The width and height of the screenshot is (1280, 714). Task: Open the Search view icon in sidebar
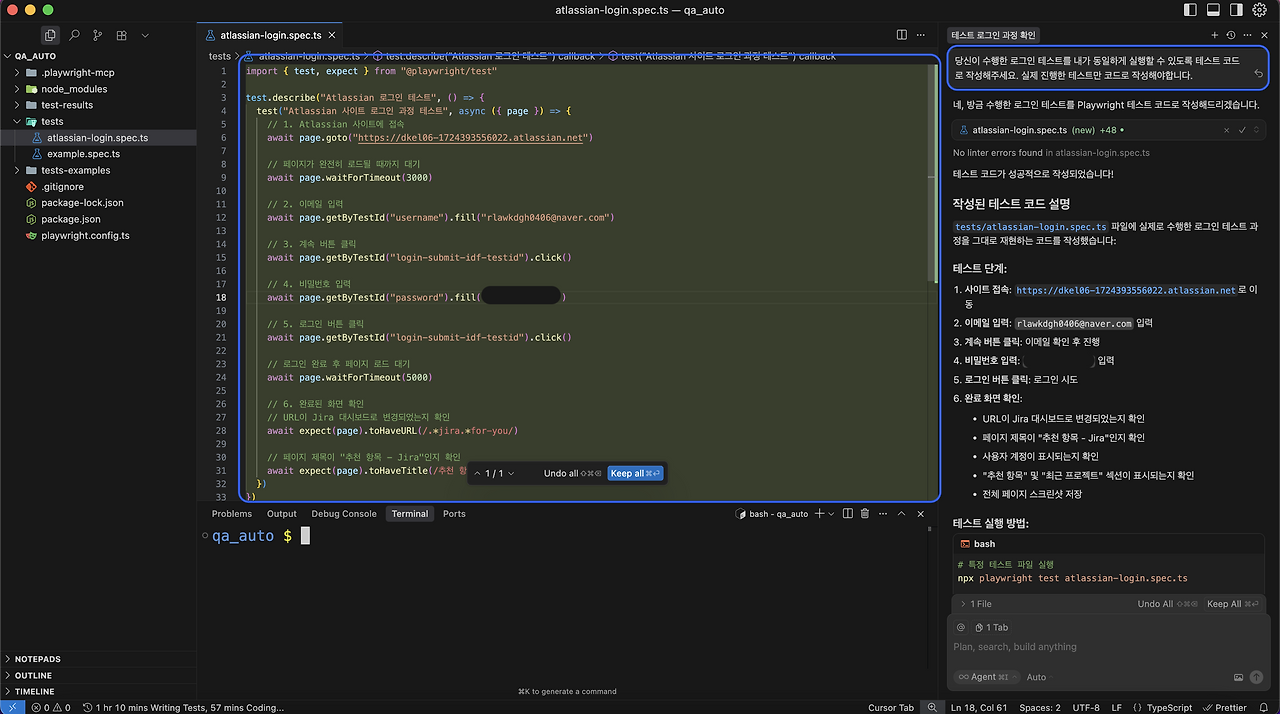(x=74, y=35)
